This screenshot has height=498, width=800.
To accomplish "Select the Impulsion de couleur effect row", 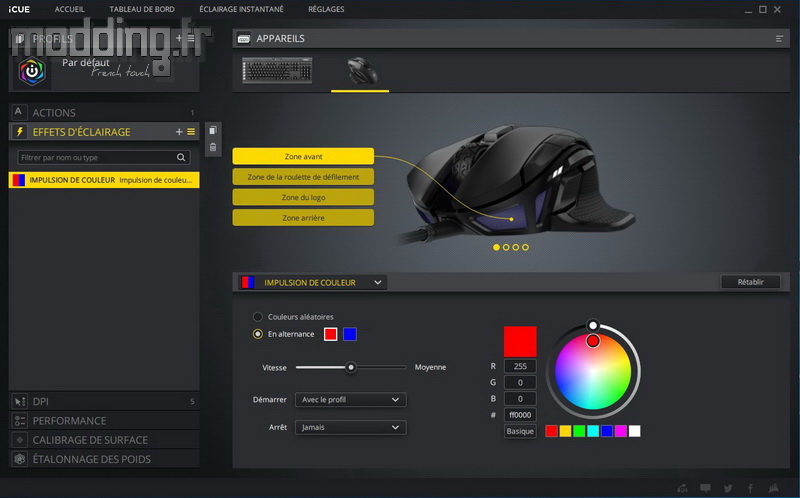I will (104, 180).
